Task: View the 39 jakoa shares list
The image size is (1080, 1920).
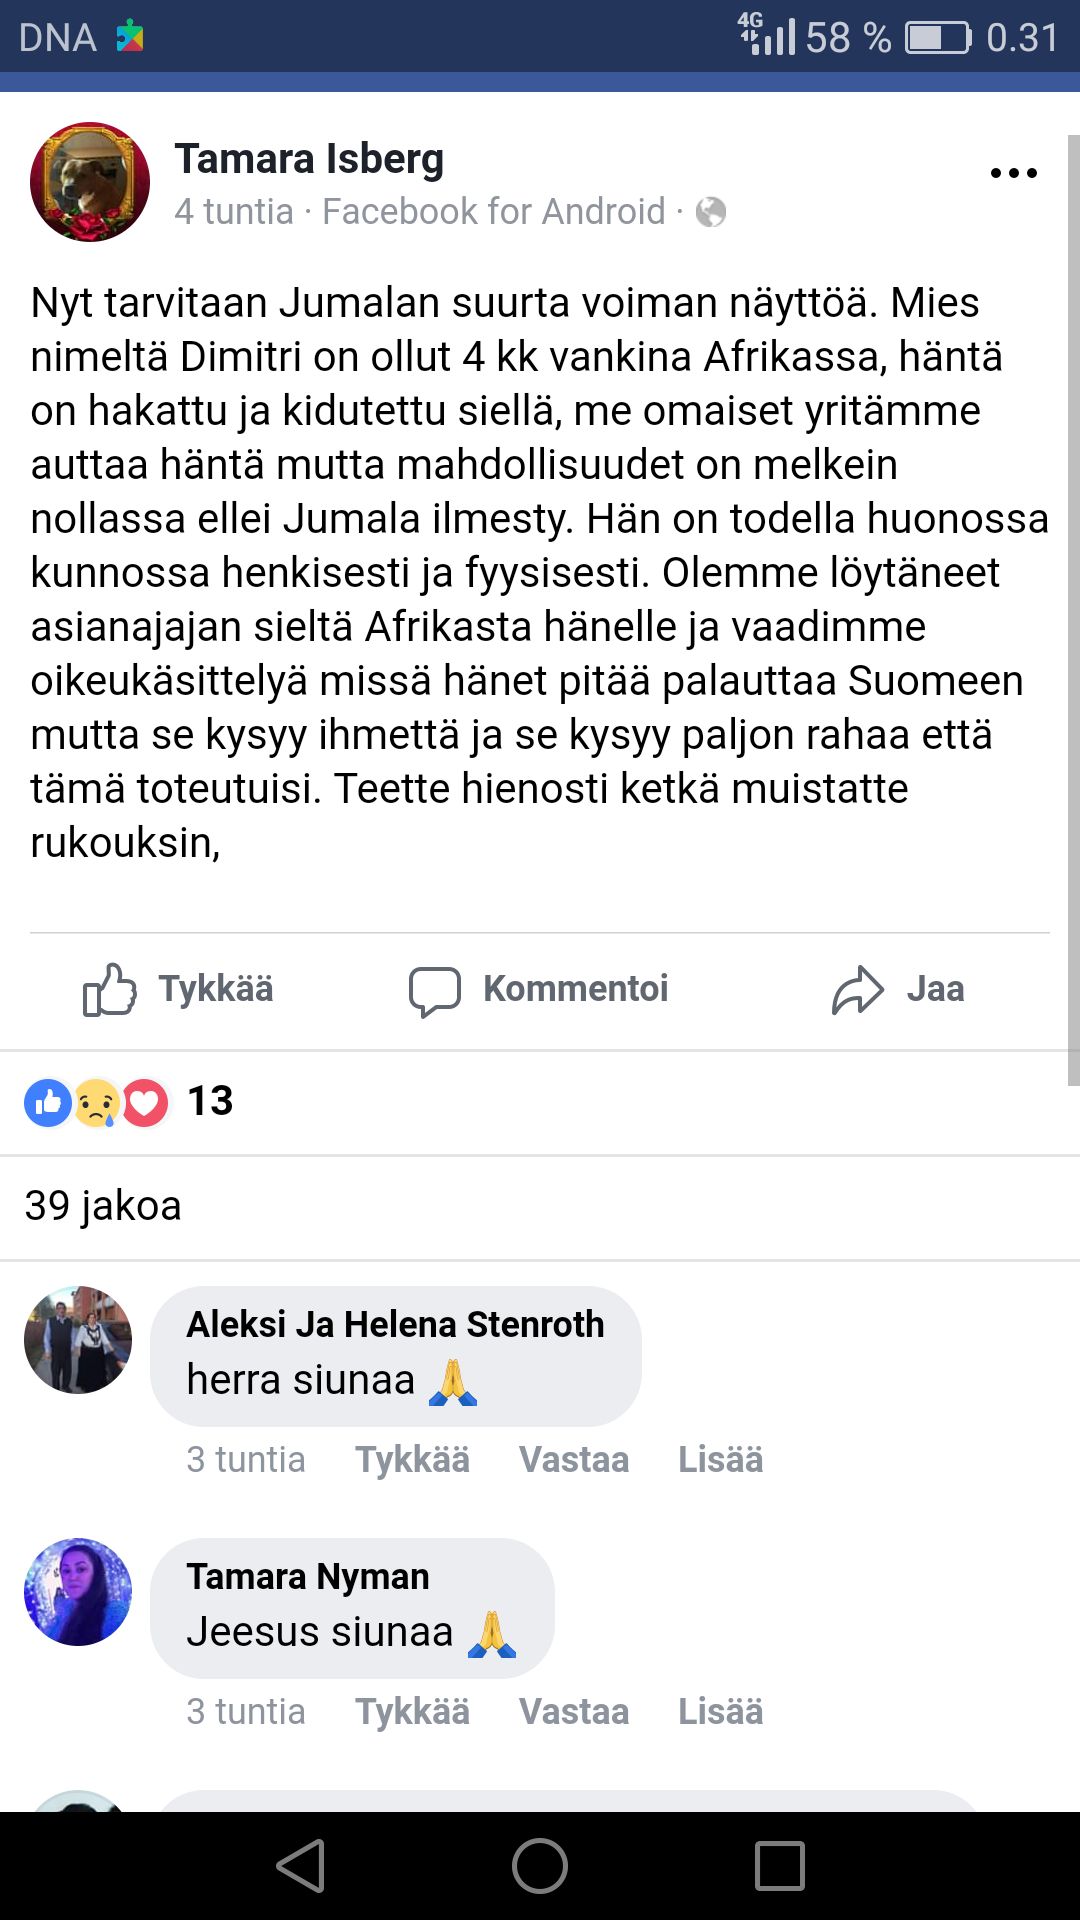Action: [103, 1206]
